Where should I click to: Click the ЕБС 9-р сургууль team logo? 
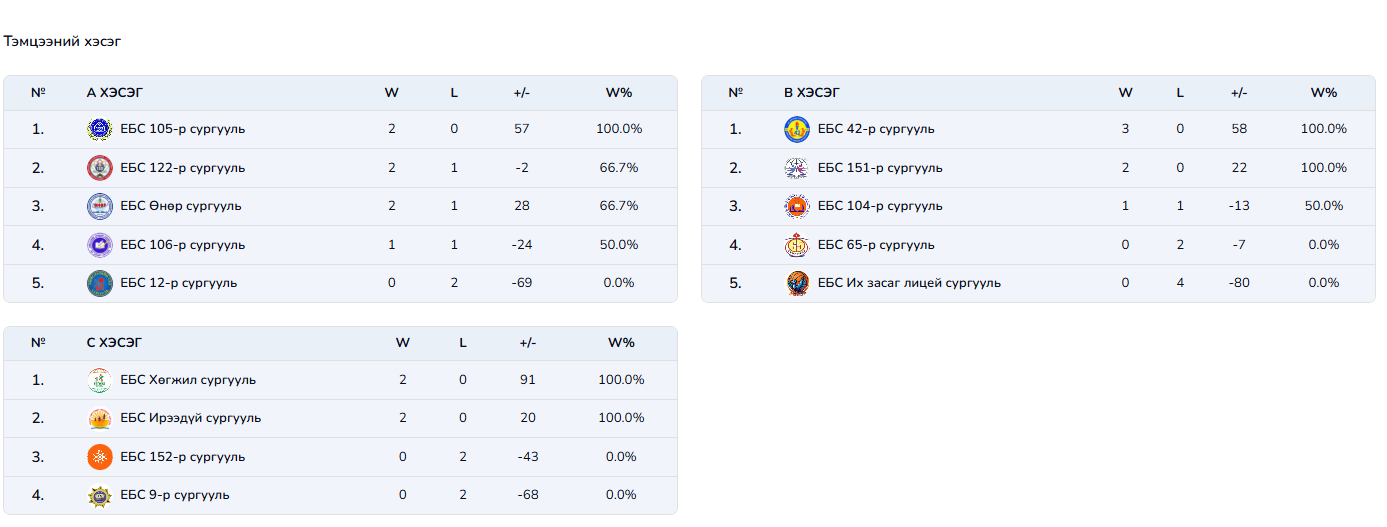pos(100,495)
